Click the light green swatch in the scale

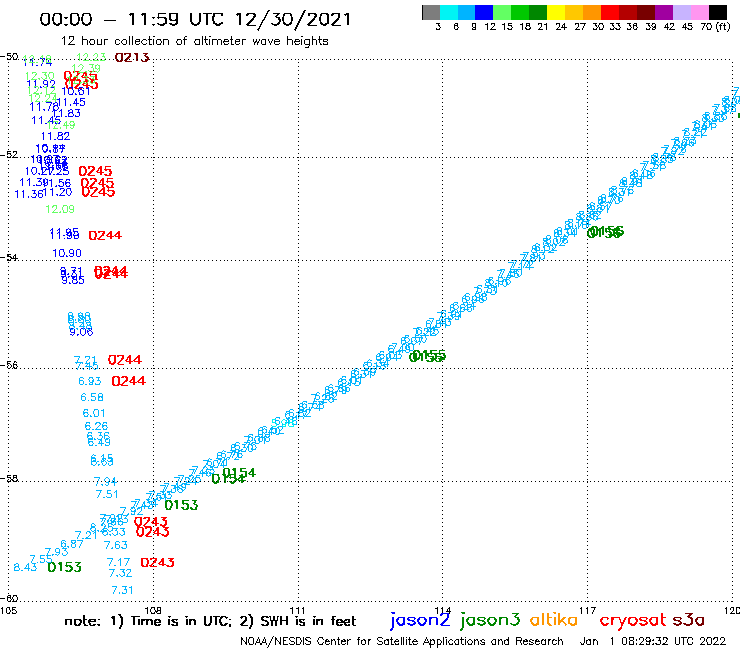[502, 12]
